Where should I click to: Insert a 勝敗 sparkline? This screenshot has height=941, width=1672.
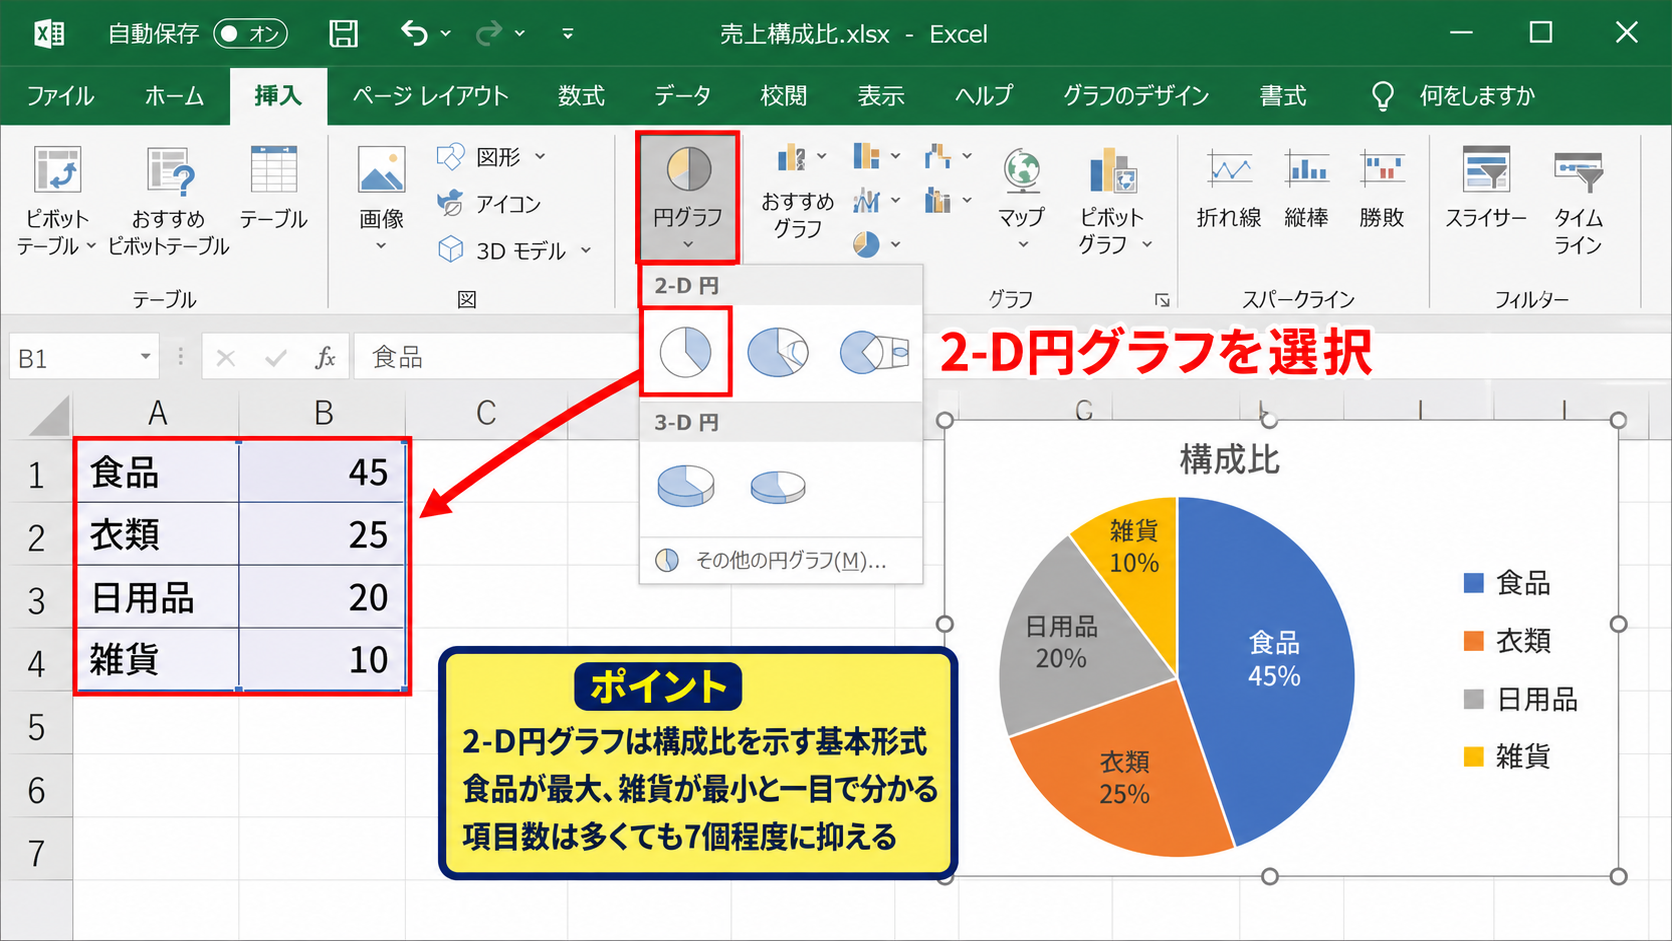pyautogui.click(x=1382, y=188)
